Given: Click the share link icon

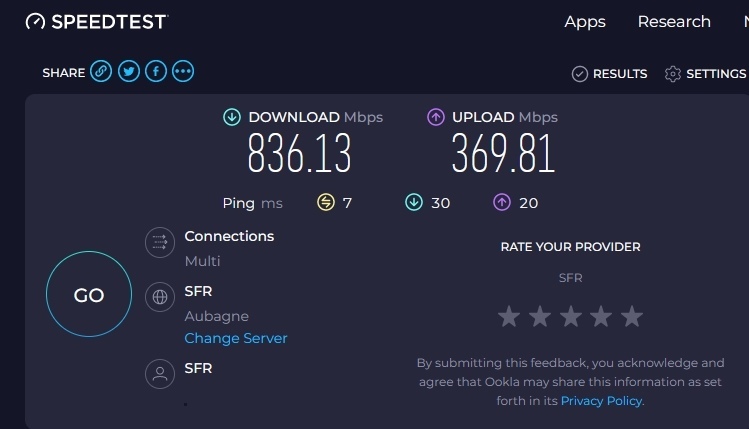Looking at the screenshot, I should (x=100, y=71).
